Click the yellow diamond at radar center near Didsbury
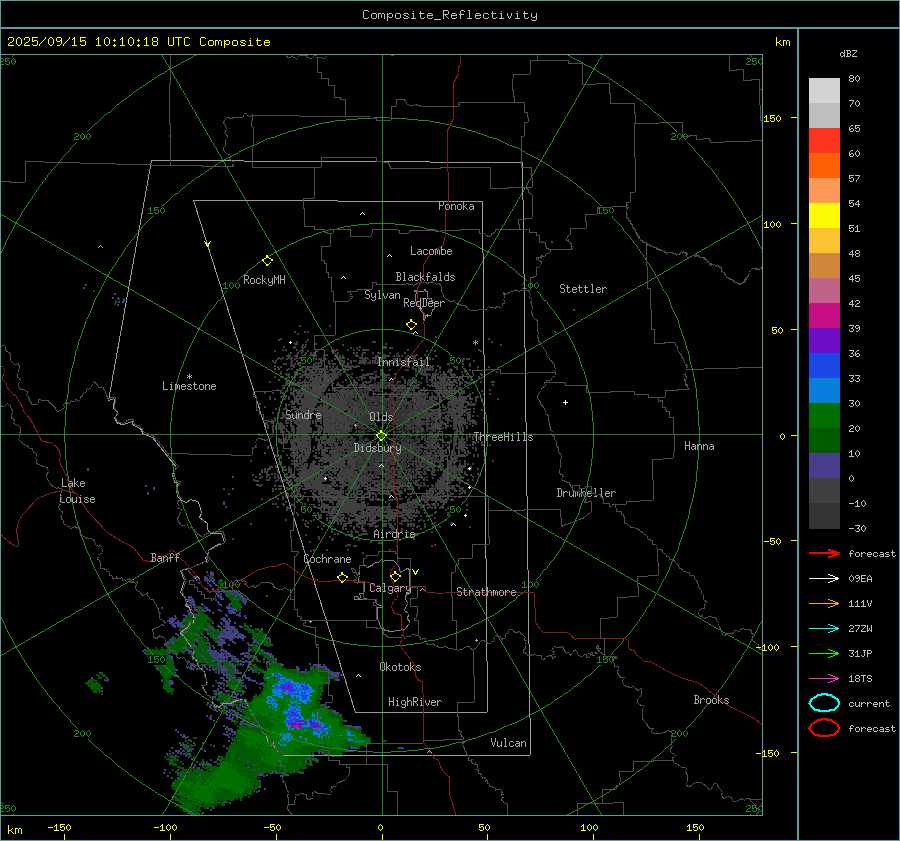The image size is (900, 841). 381,436
